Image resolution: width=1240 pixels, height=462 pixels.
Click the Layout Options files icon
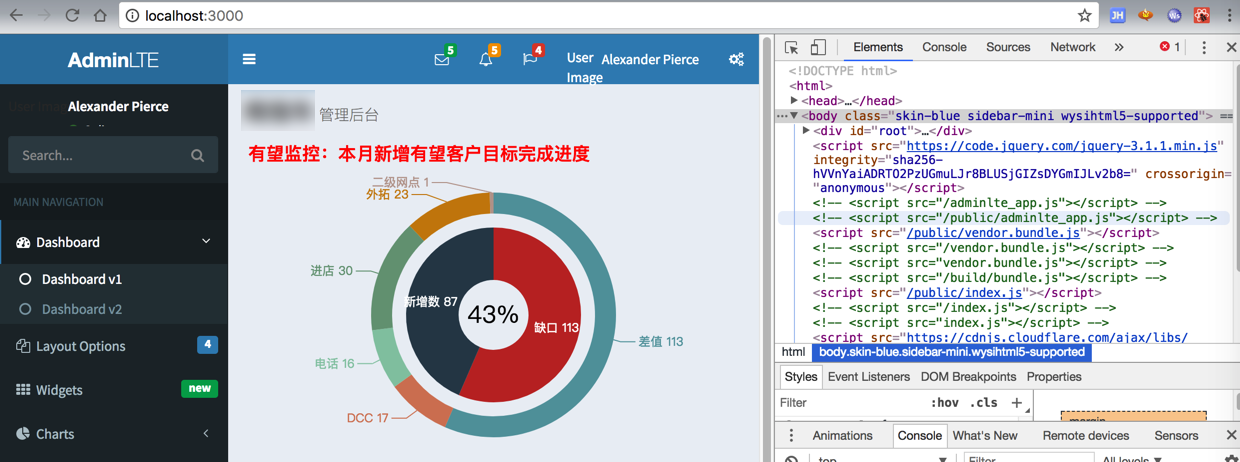pos(23,345)
